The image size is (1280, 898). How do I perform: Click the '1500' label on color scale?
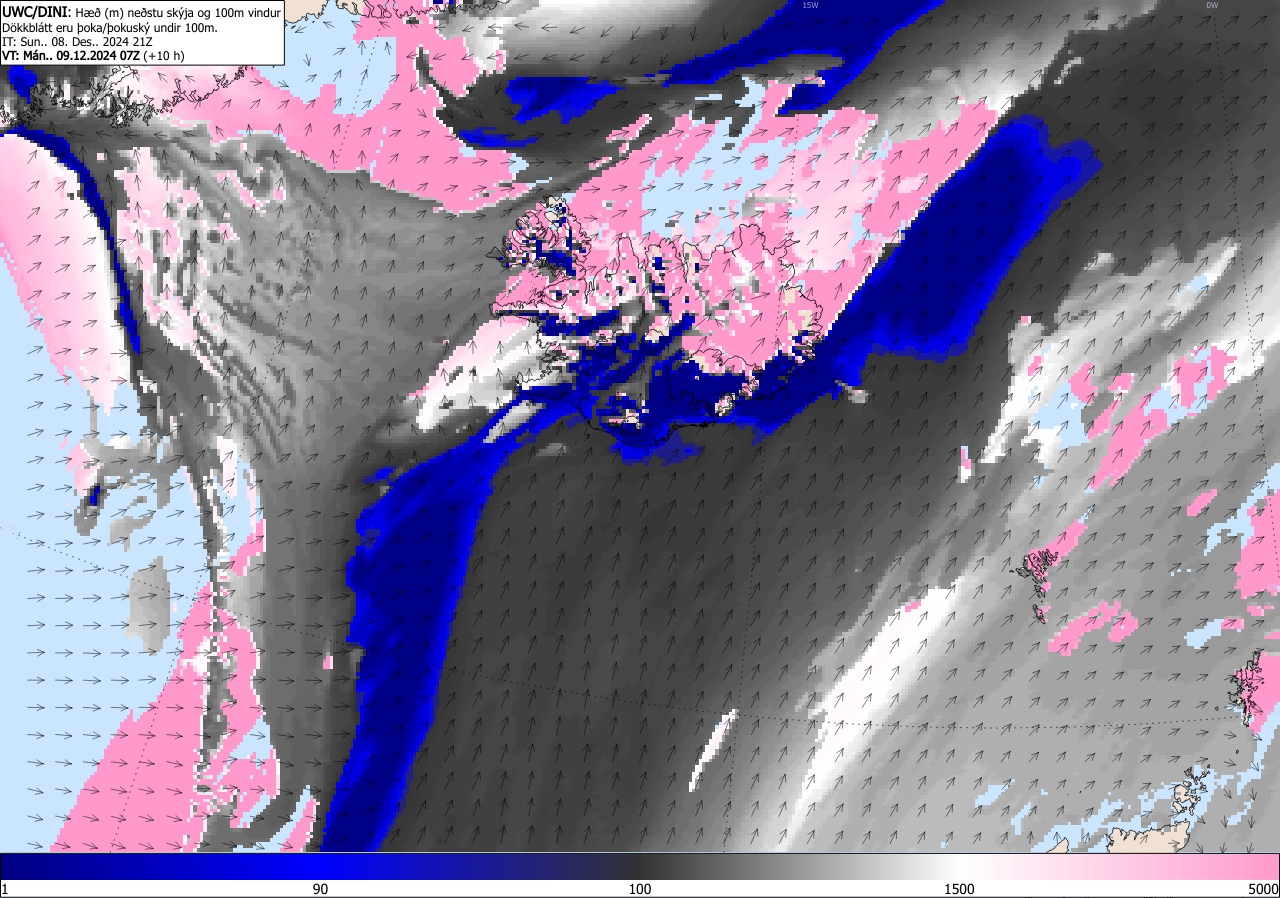click(x=960, y=889)
